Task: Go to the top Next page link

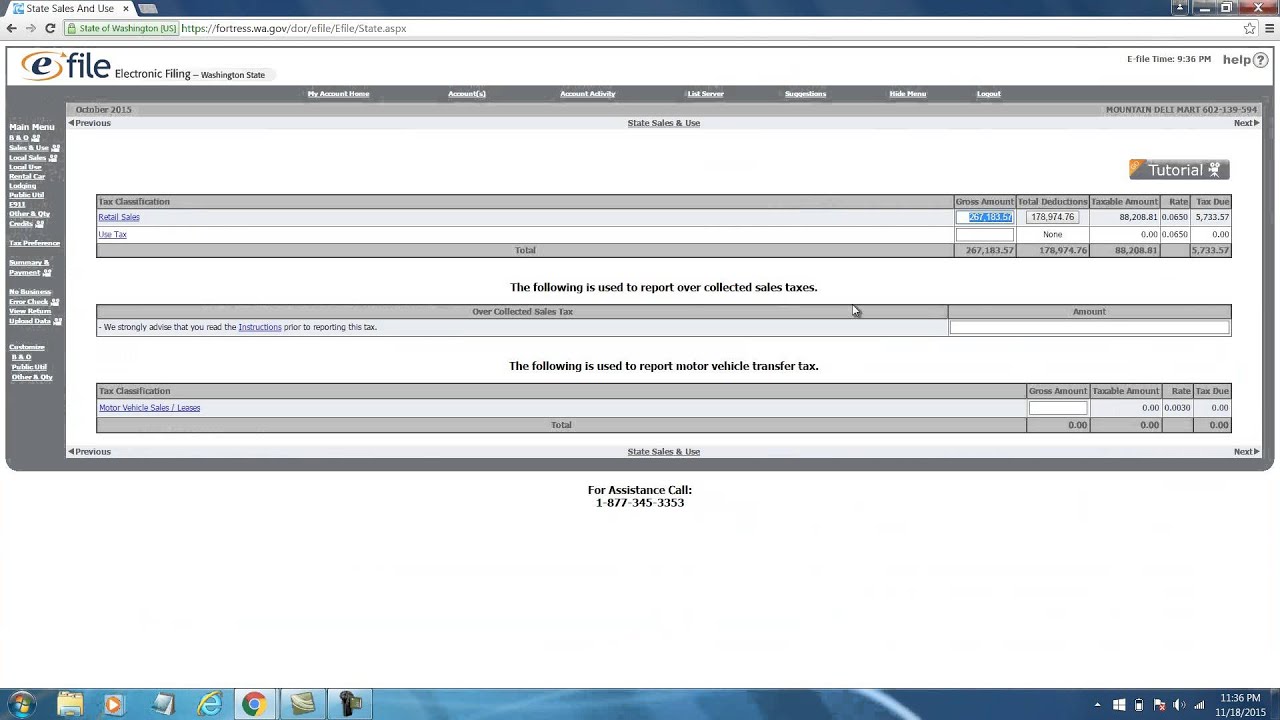Action: pos(1246,123)
